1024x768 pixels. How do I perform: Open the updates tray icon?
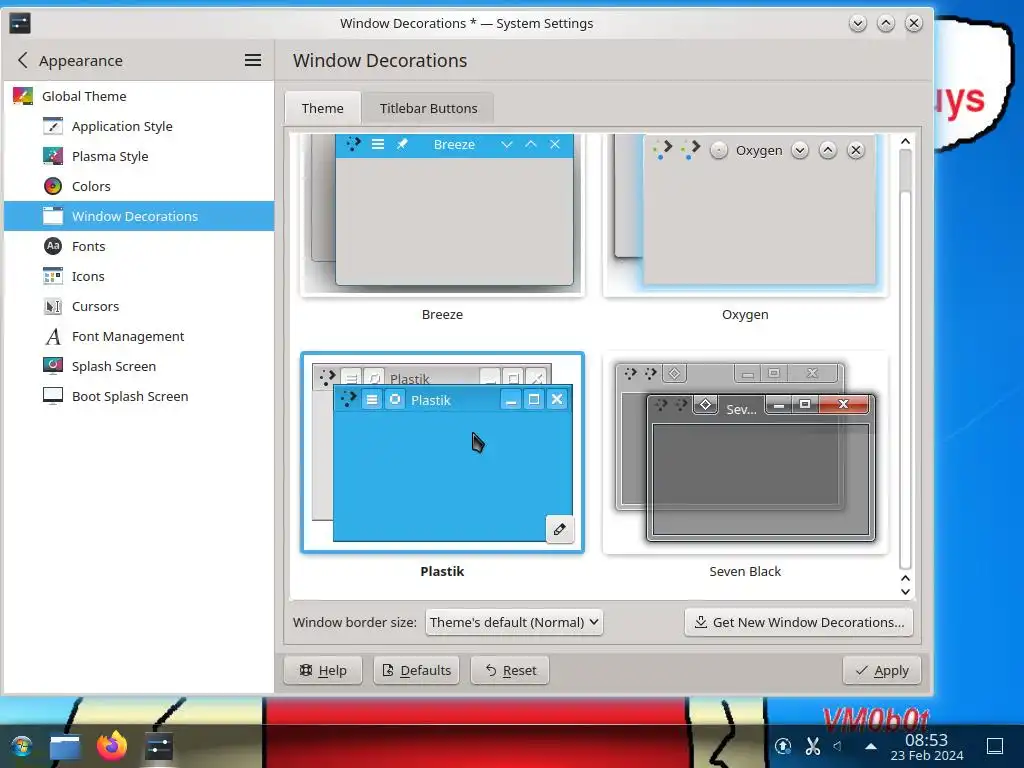(x=783, y=746)
